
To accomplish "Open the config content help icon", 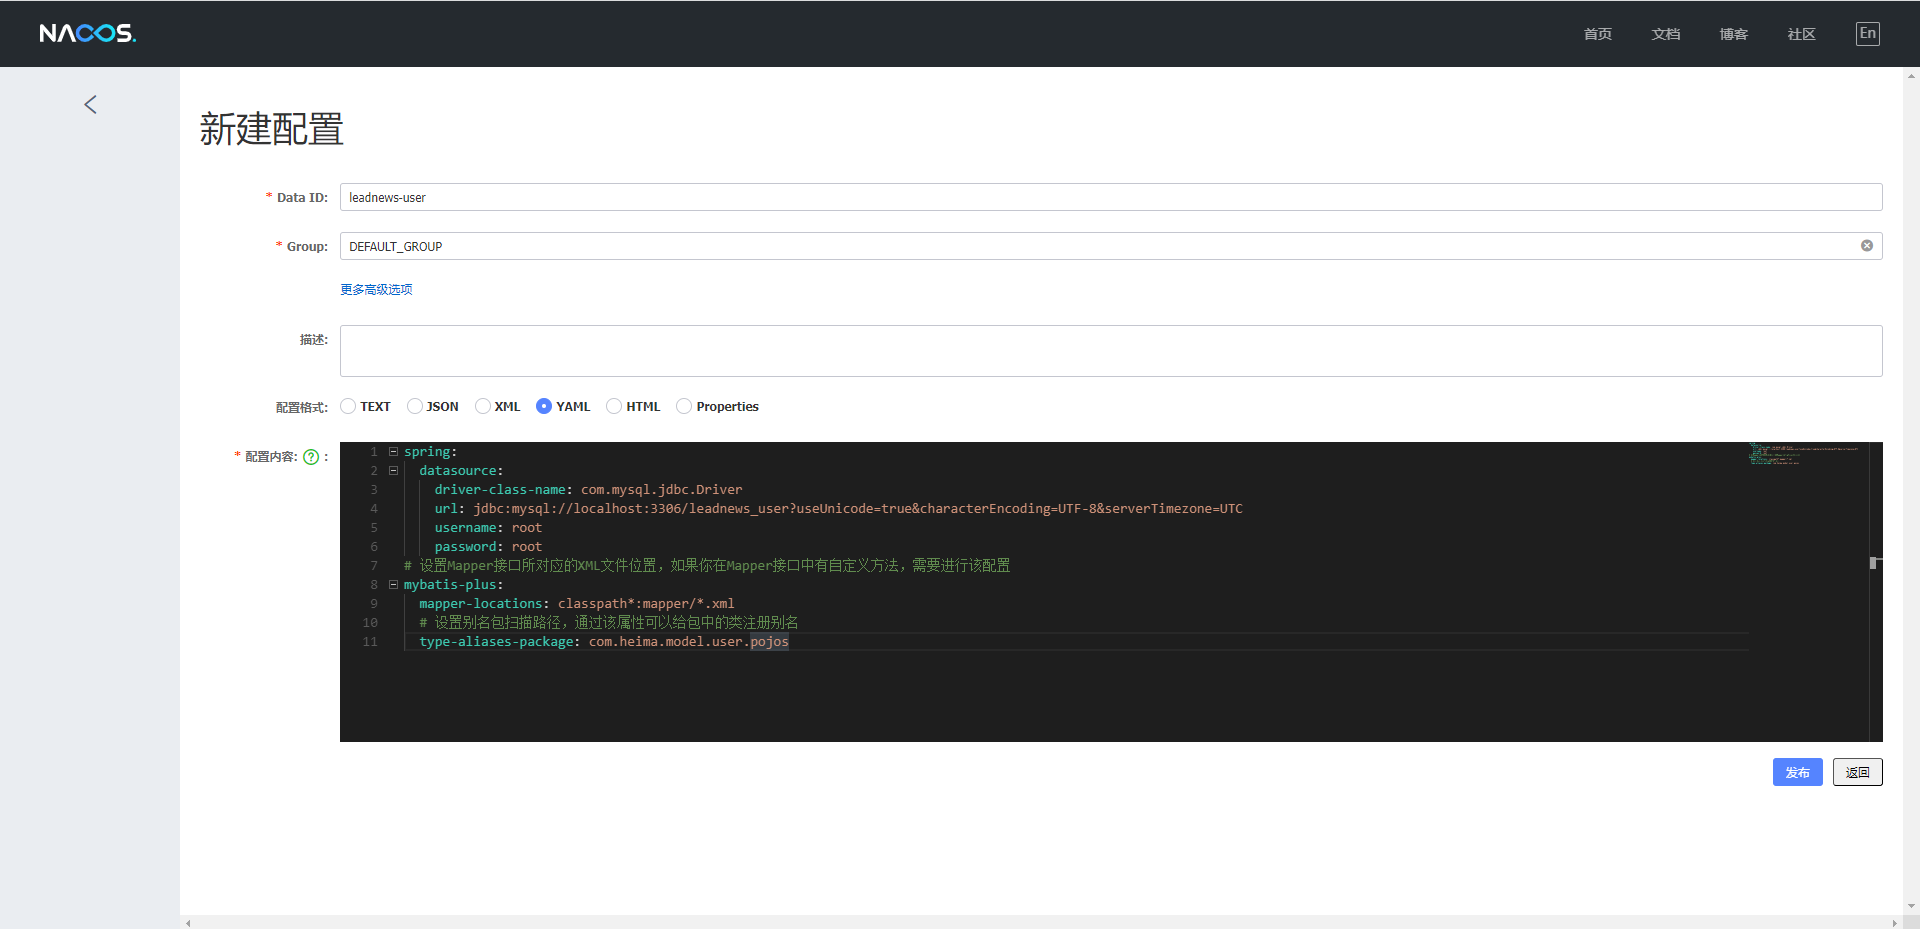I will tap(311, 457).
